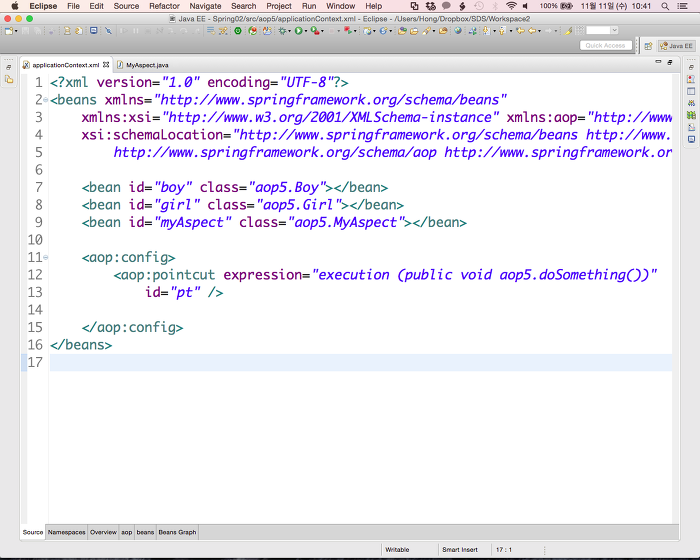Click the macOS clock showing 10:41
Screen dimensions: 700x560
click(x=641, y=6)
